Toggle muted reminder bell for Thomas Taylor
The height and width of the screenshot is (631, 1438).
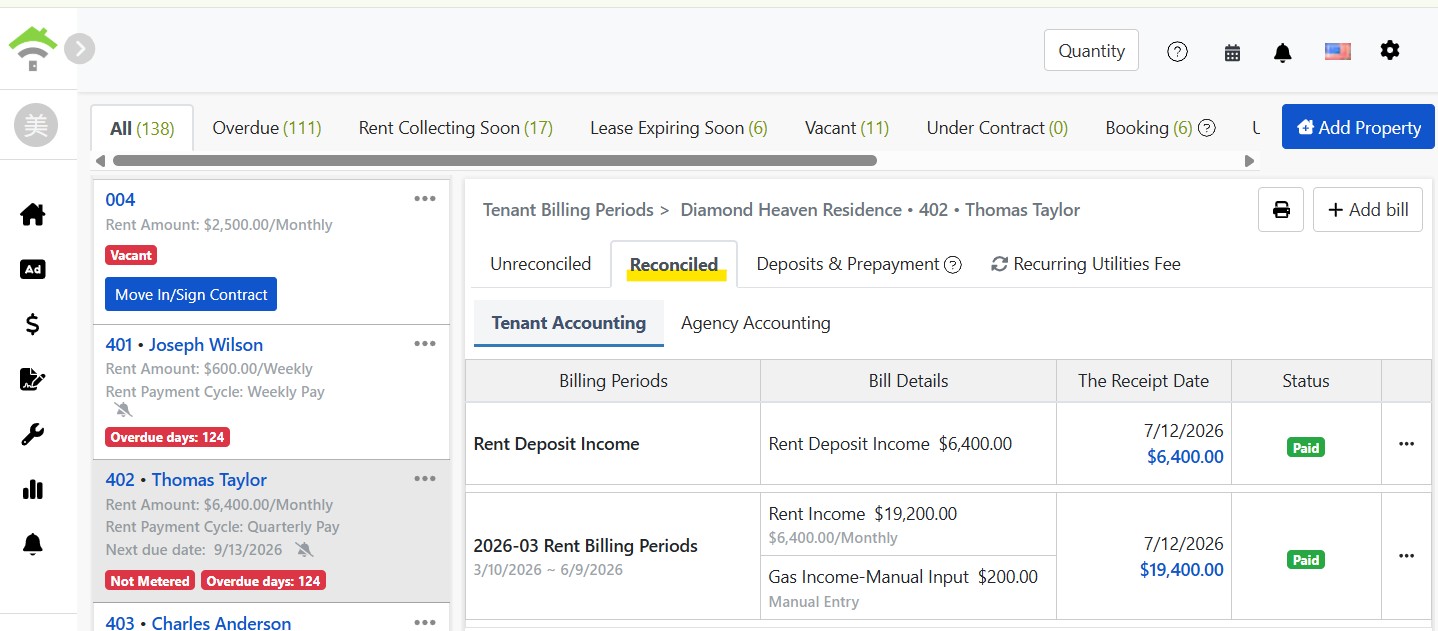click(x=304, y=550)
